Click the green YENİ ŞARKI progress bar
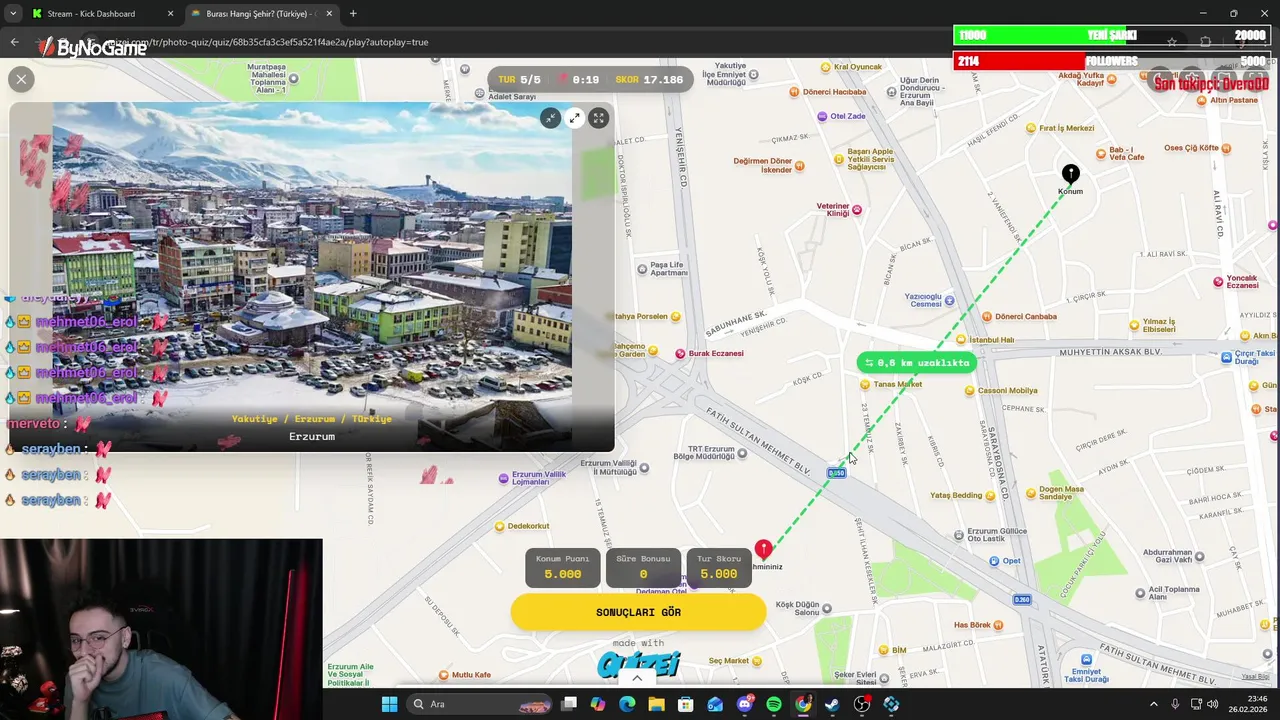 (x=1110, y=36)
